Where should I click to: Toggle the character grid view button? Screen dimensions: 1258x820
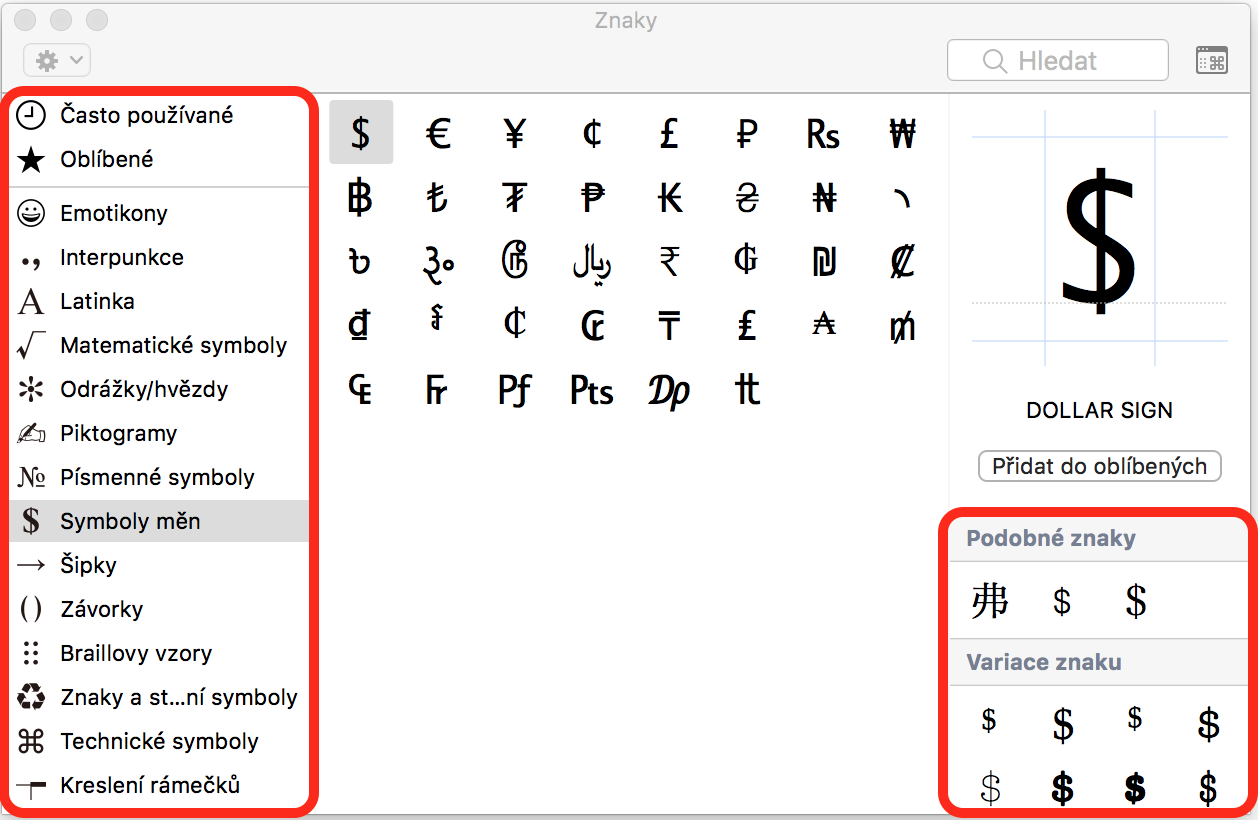[x=1211, y=60]
